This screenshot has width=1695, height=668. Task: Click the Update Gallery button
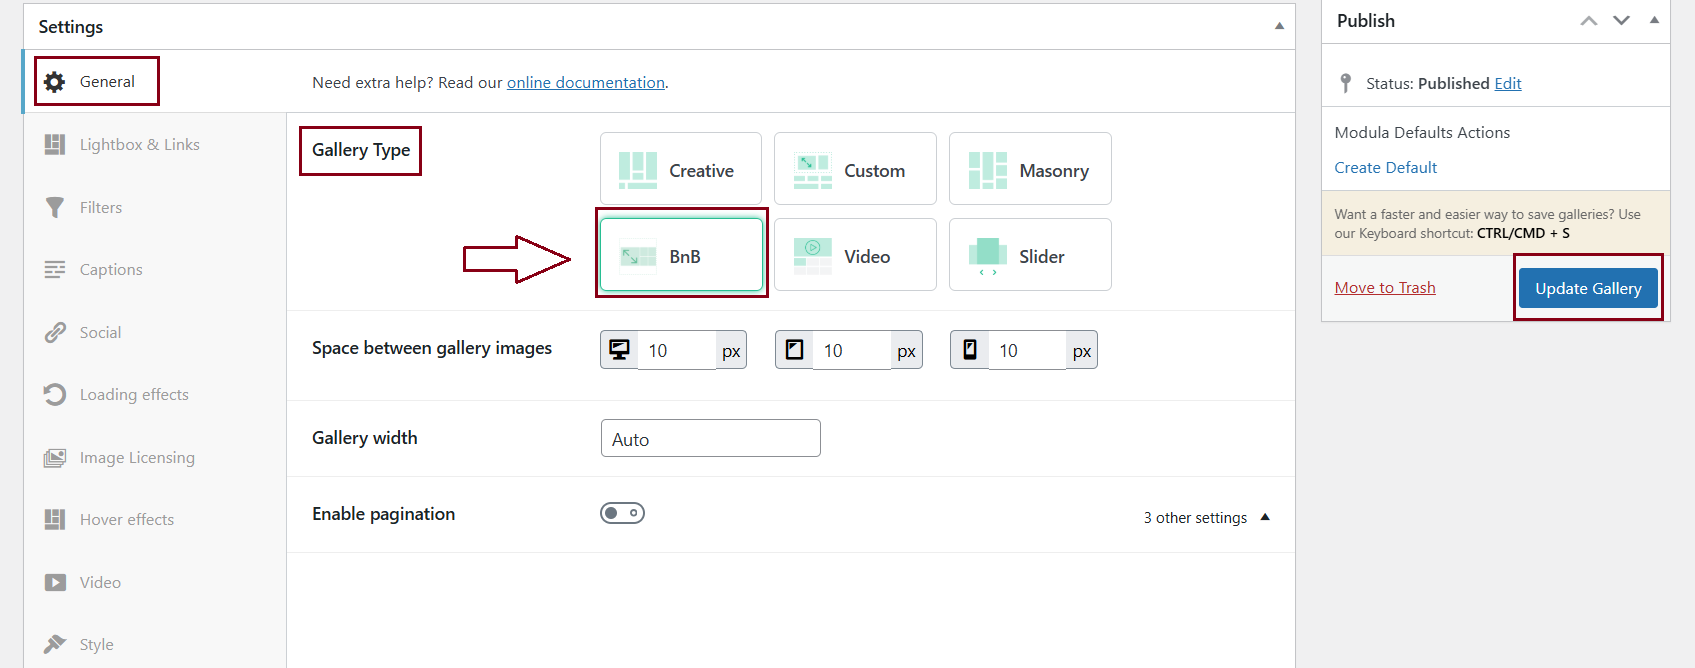click(x=1588, y=288)
